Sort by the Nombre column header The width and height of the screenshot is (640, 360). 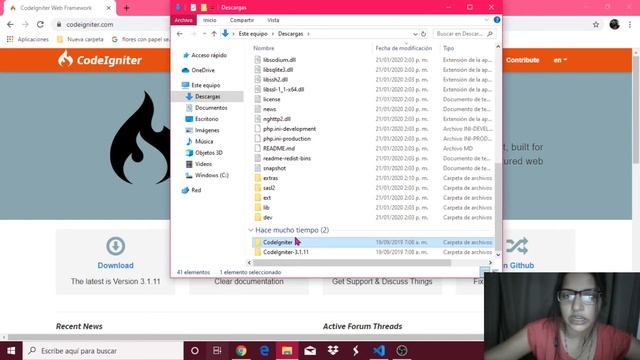point(264,48)
